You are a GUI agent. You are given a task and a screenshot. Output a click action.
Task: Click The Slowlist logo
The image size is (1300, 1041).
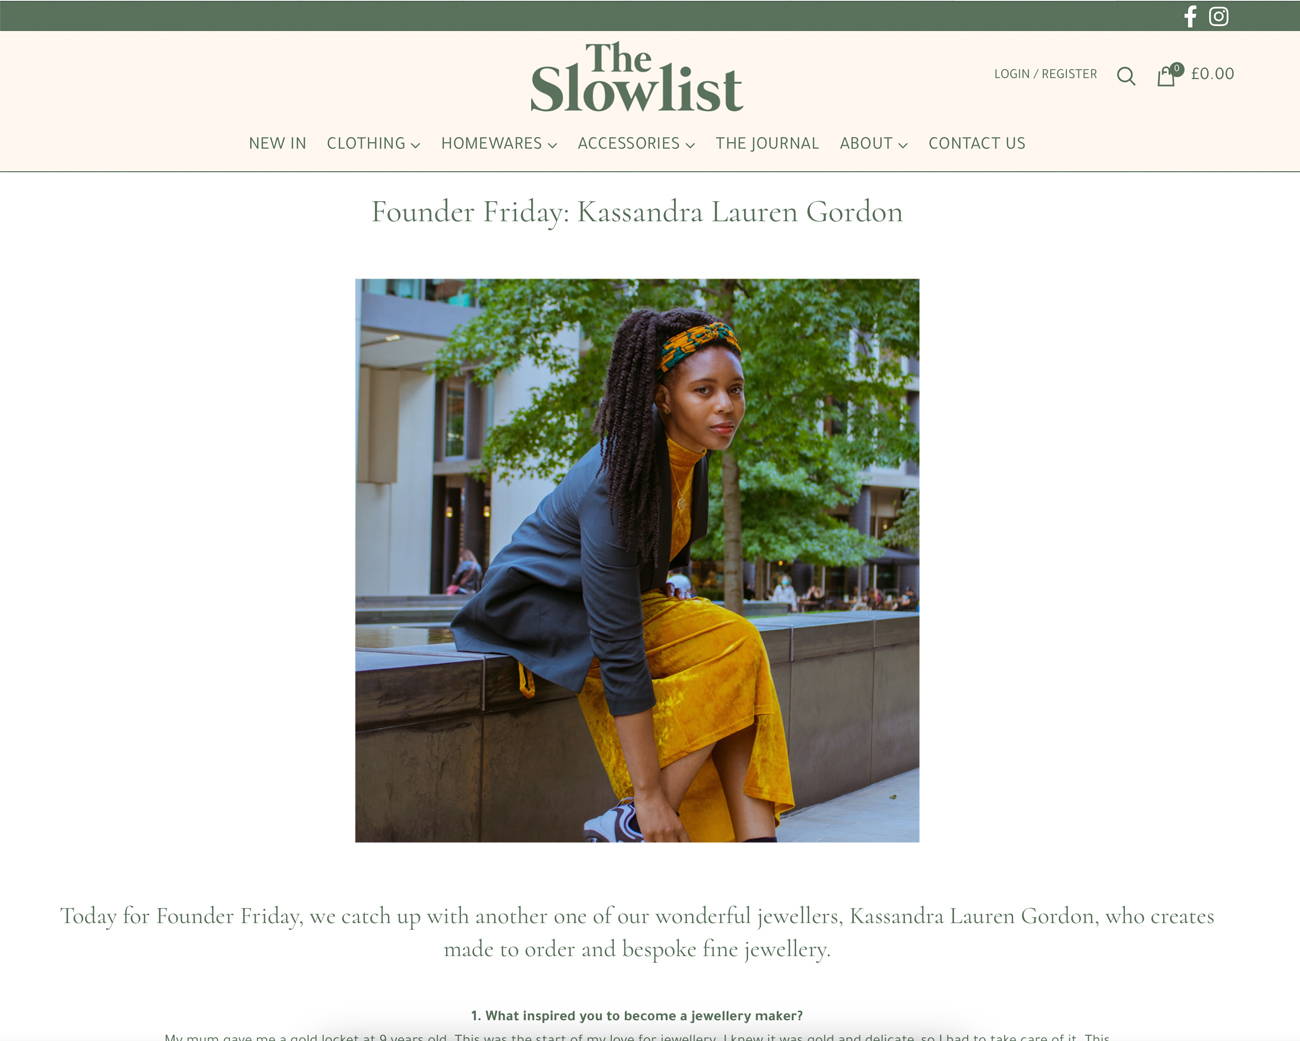pos(637,77)
